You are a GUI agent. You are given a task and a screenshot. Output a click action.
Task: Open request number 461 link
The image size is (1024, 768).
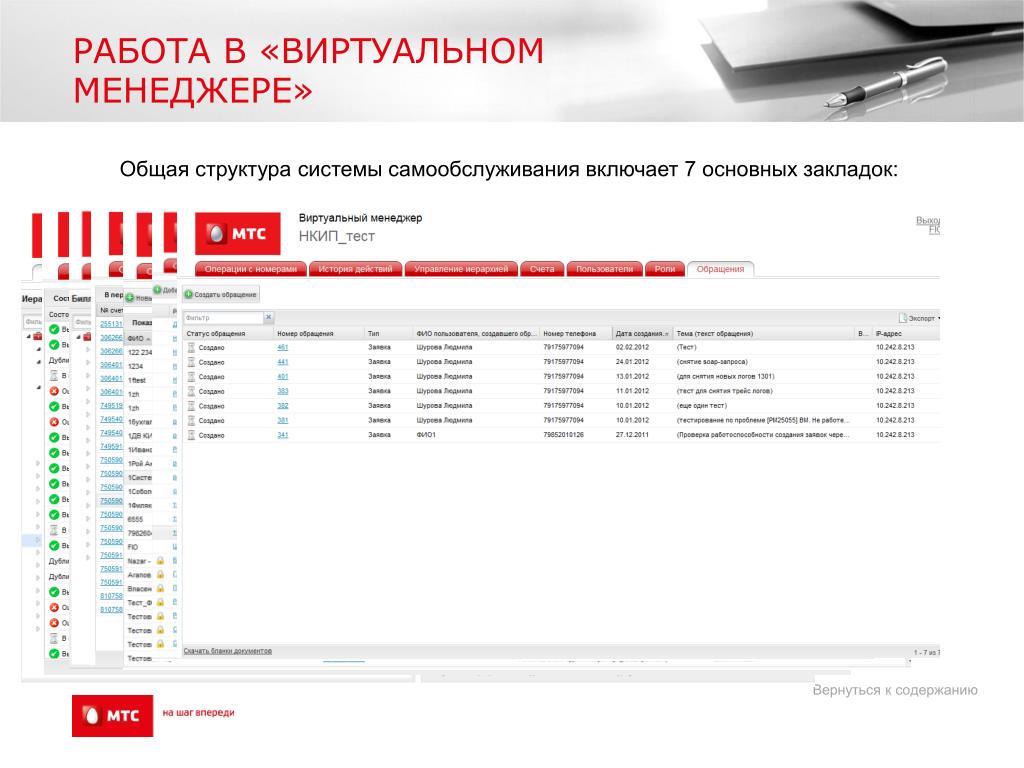click(x=282, y=347)
